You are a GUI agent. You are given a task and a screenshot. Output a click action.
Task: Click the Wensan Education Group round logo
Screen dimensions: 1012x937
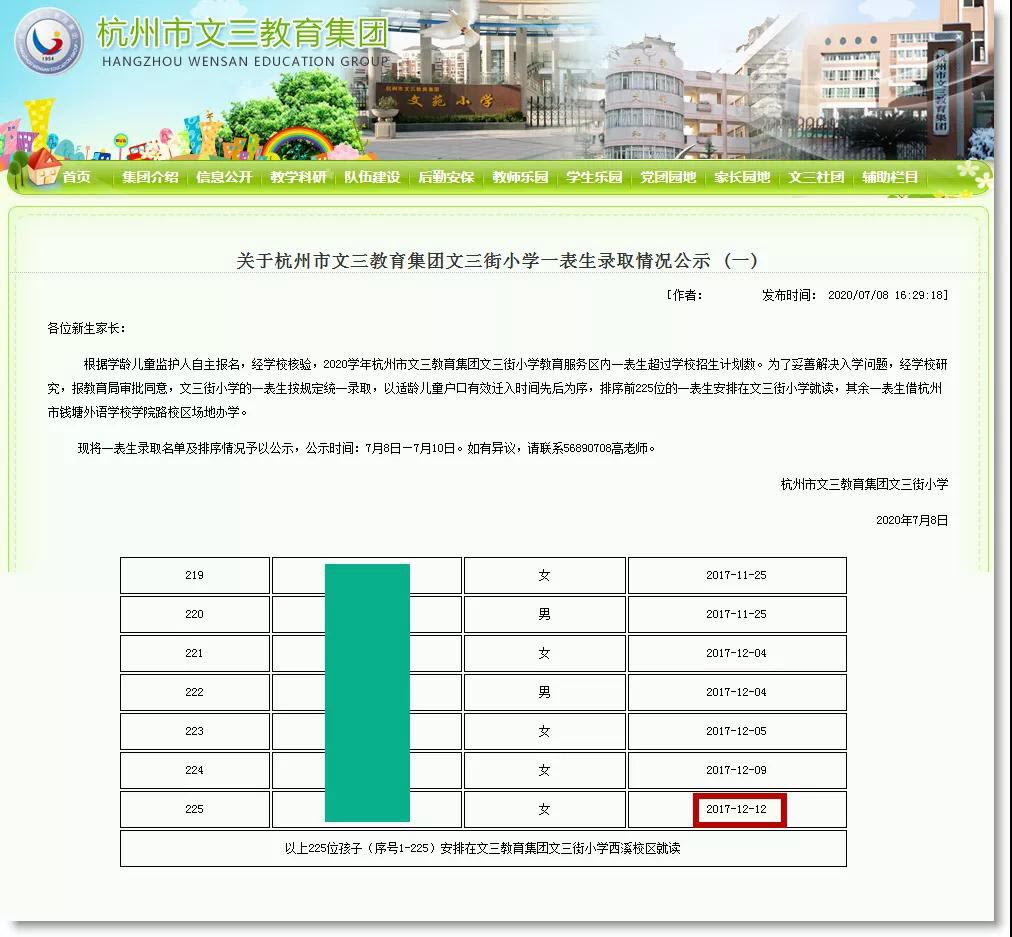49,41
